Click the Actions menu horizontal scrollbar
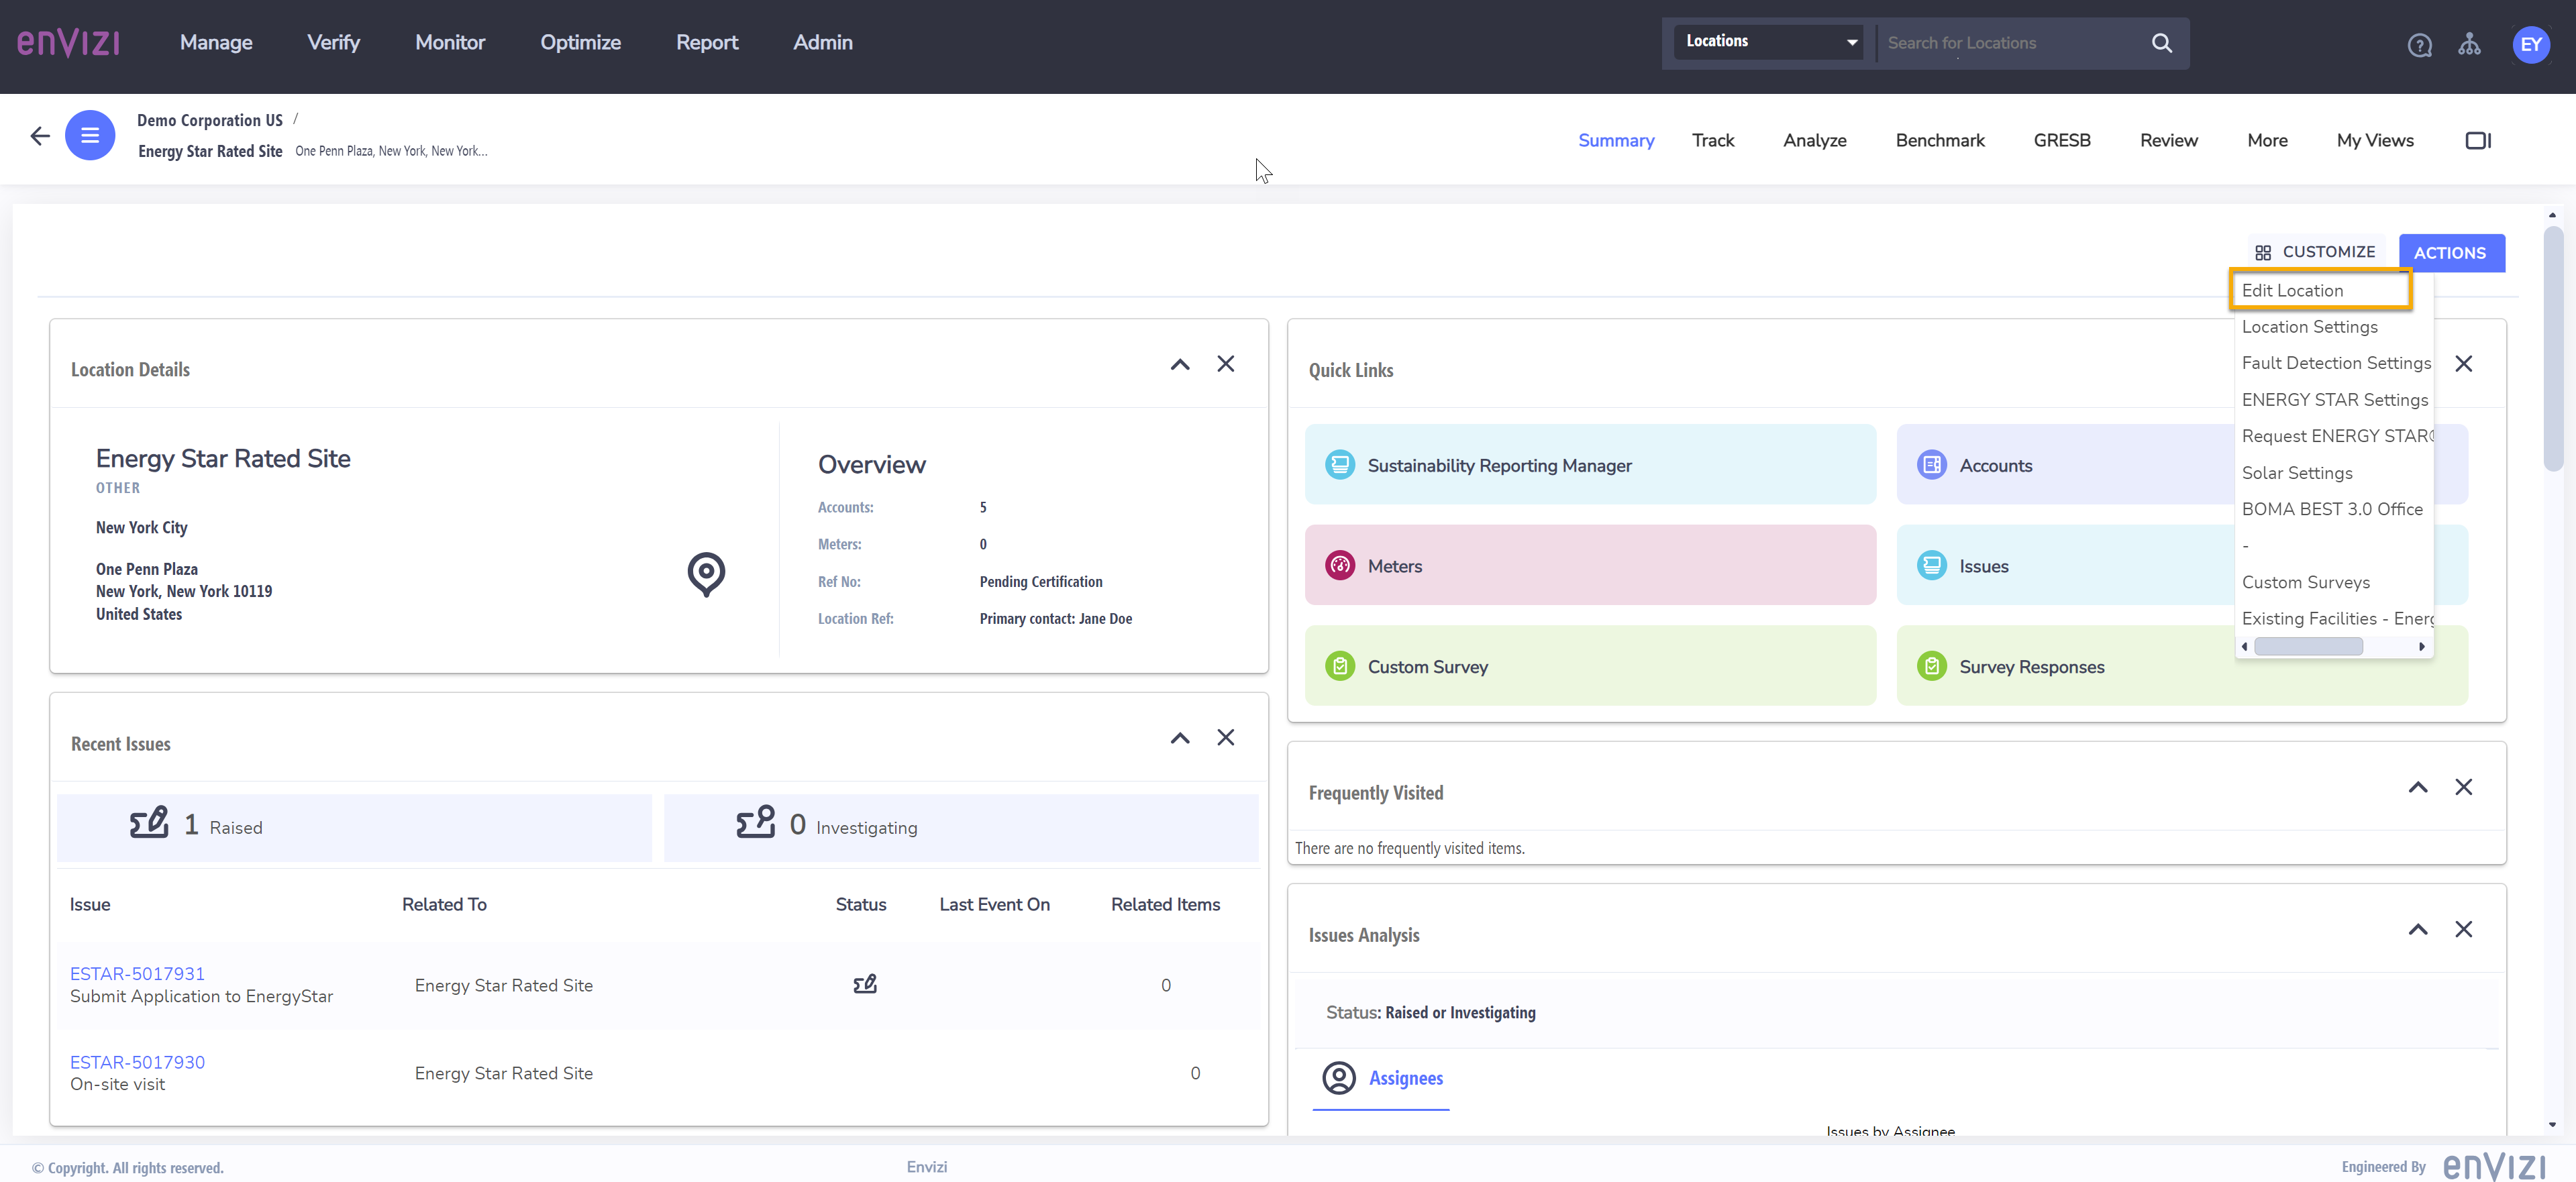The image size is (2576, 1182). pos(2308,647)
